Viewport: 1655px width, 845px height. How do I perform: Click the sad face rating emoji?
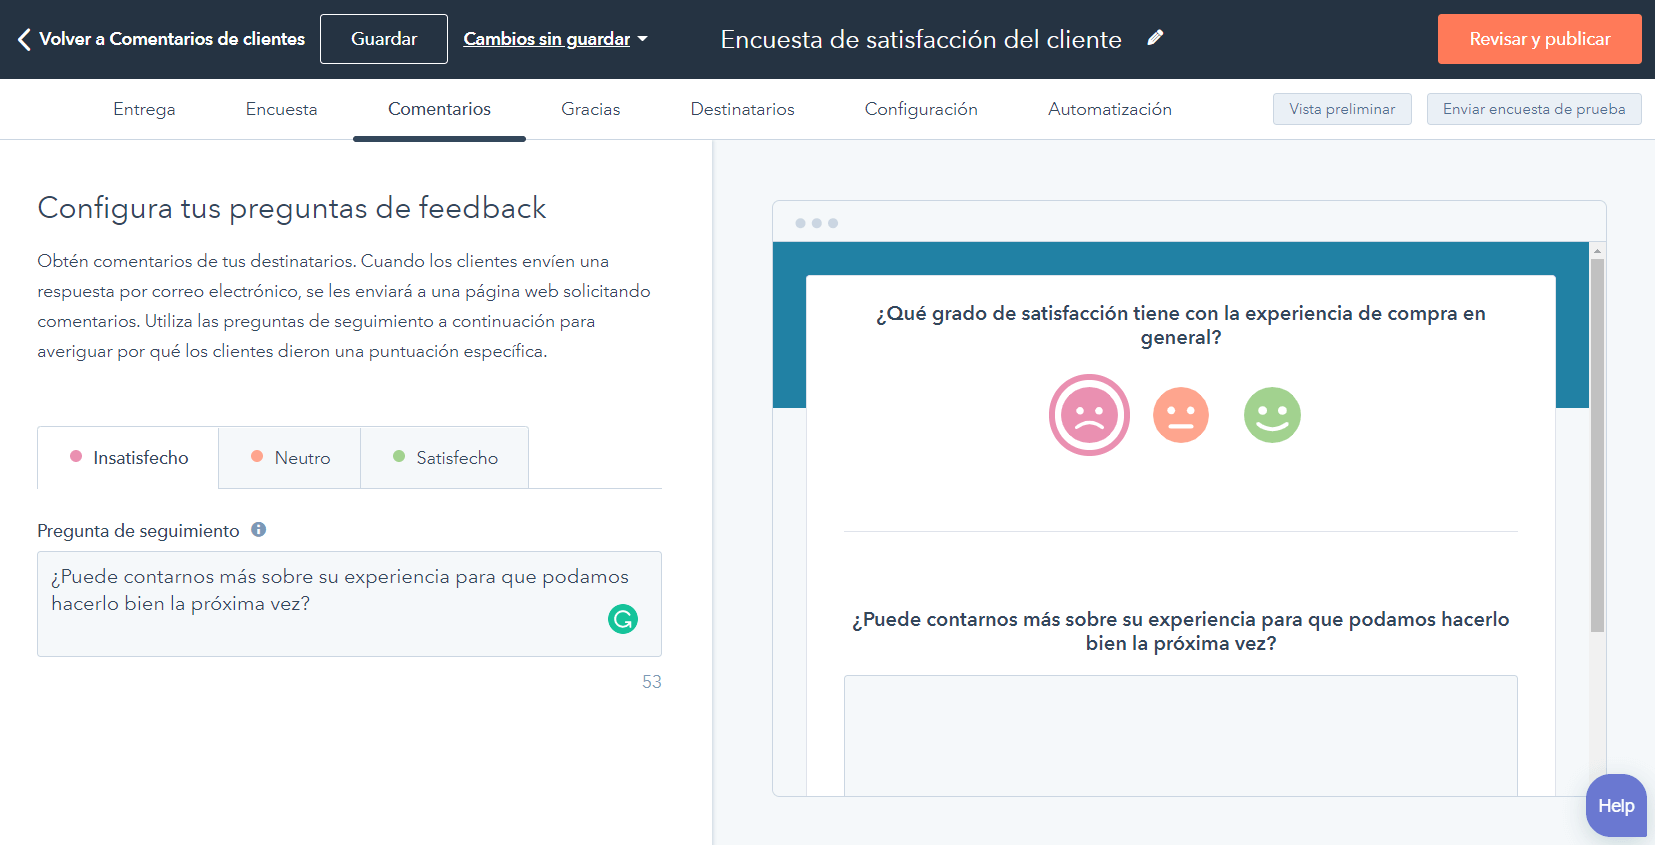tap(1089, 415)
